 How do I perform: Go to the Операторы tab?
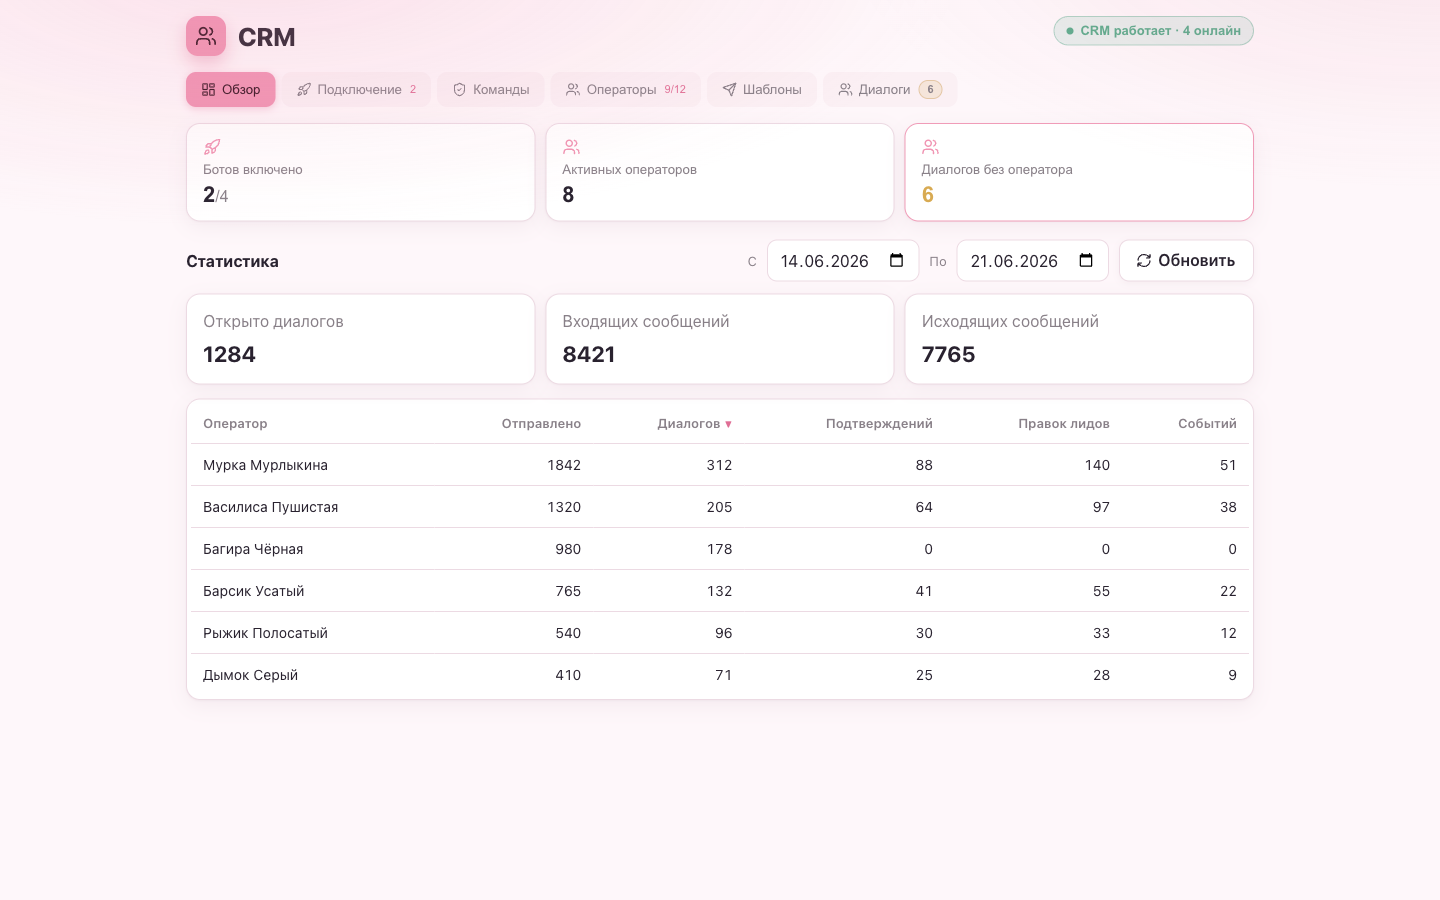[x=626, y=89]
